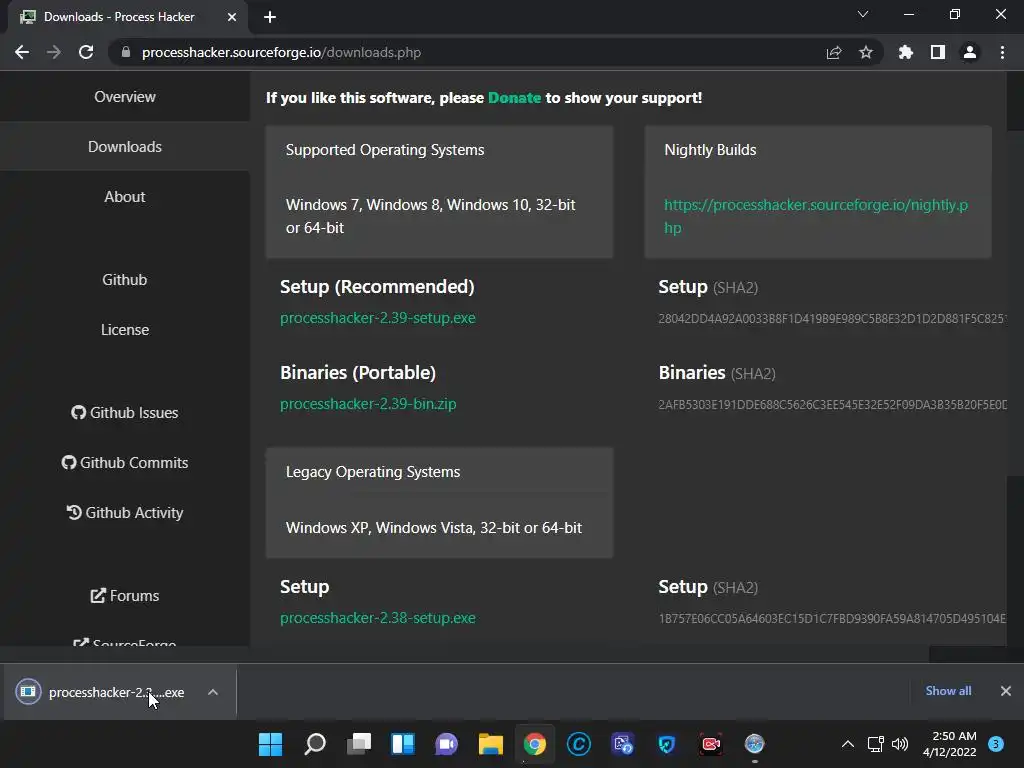
Task: Open the Chat taskbar icon
Action: [x=447, y=744]
